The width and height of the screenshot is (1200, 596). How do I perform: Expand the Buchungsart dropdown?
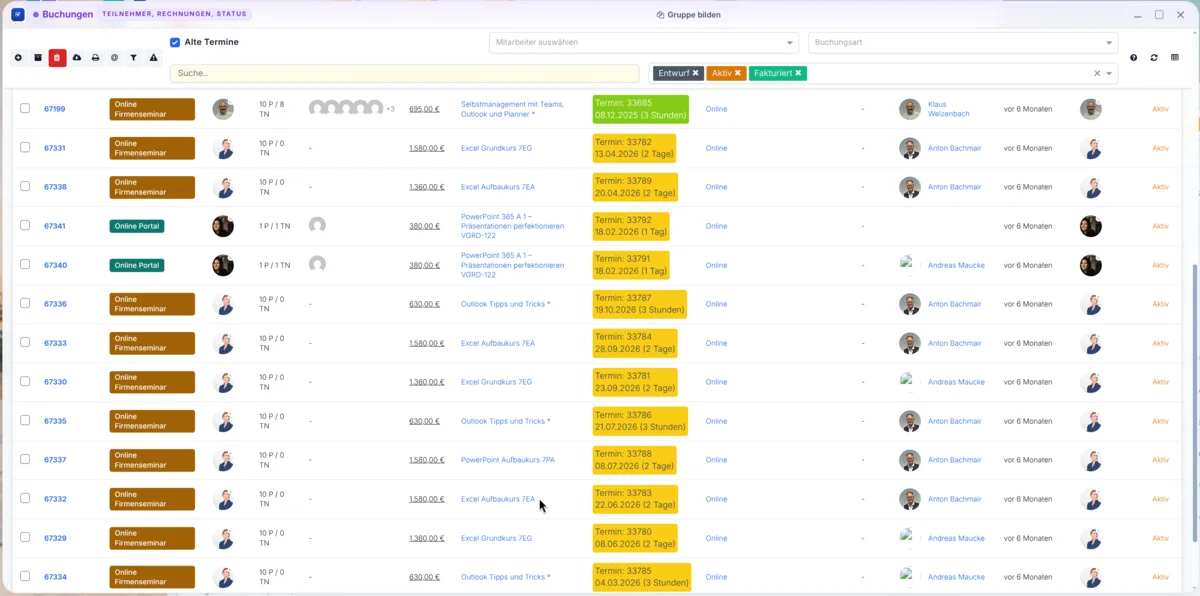pos(963,42)
